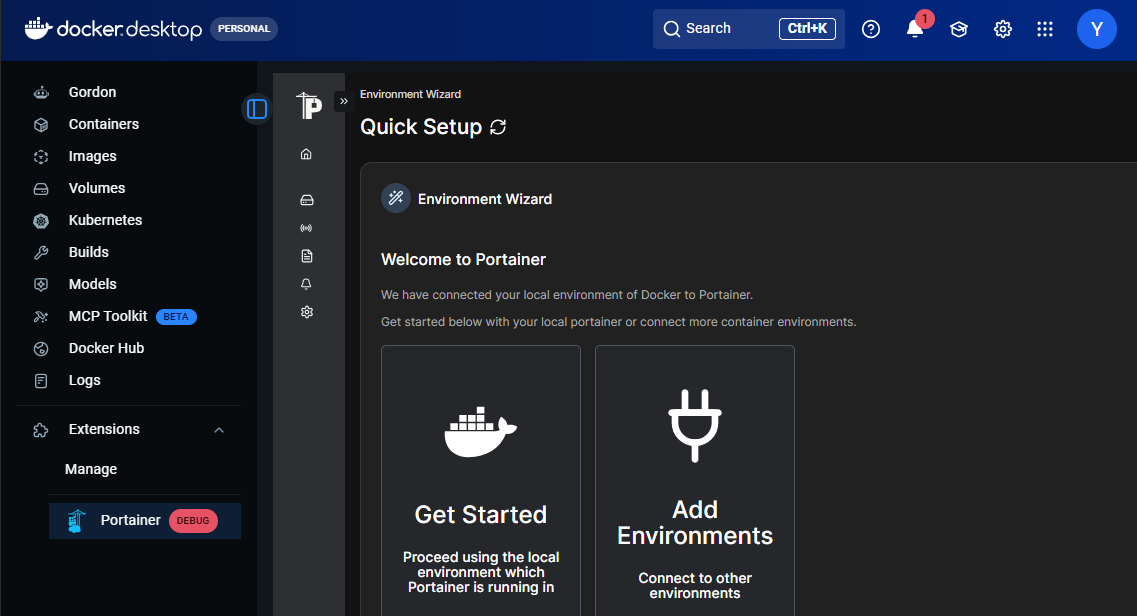Click the Docker Hub sidebar icon

(x=41, y=349)
